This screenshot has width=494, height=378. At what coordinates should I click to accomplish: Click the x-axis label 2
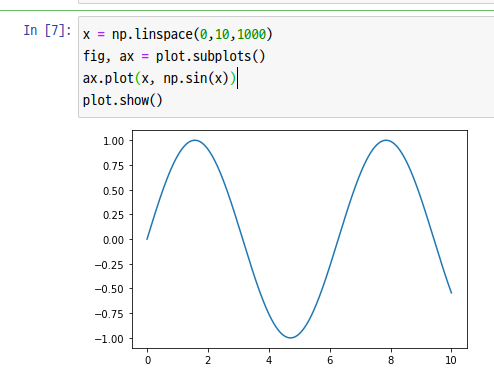pyautogui.click(x=208, y=360)
